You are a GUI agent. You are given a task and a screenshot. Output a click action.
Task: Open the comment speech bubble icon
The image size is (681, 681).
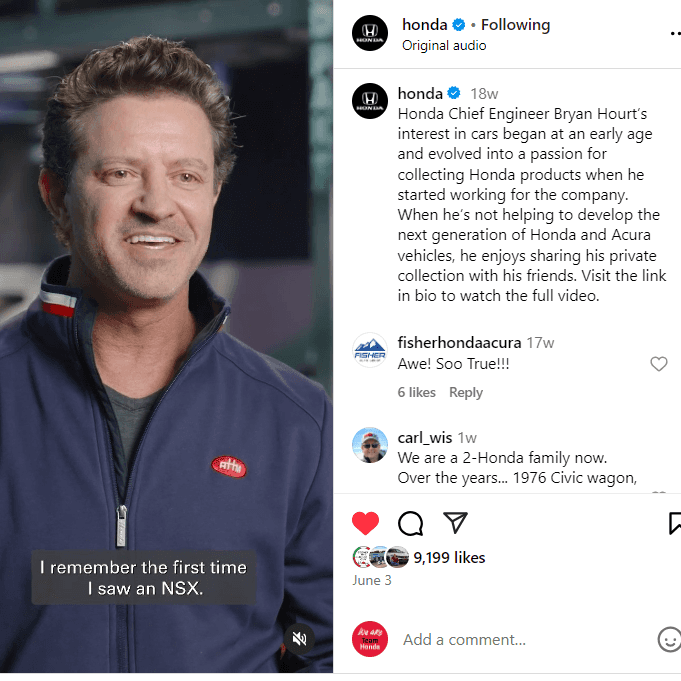410,523
